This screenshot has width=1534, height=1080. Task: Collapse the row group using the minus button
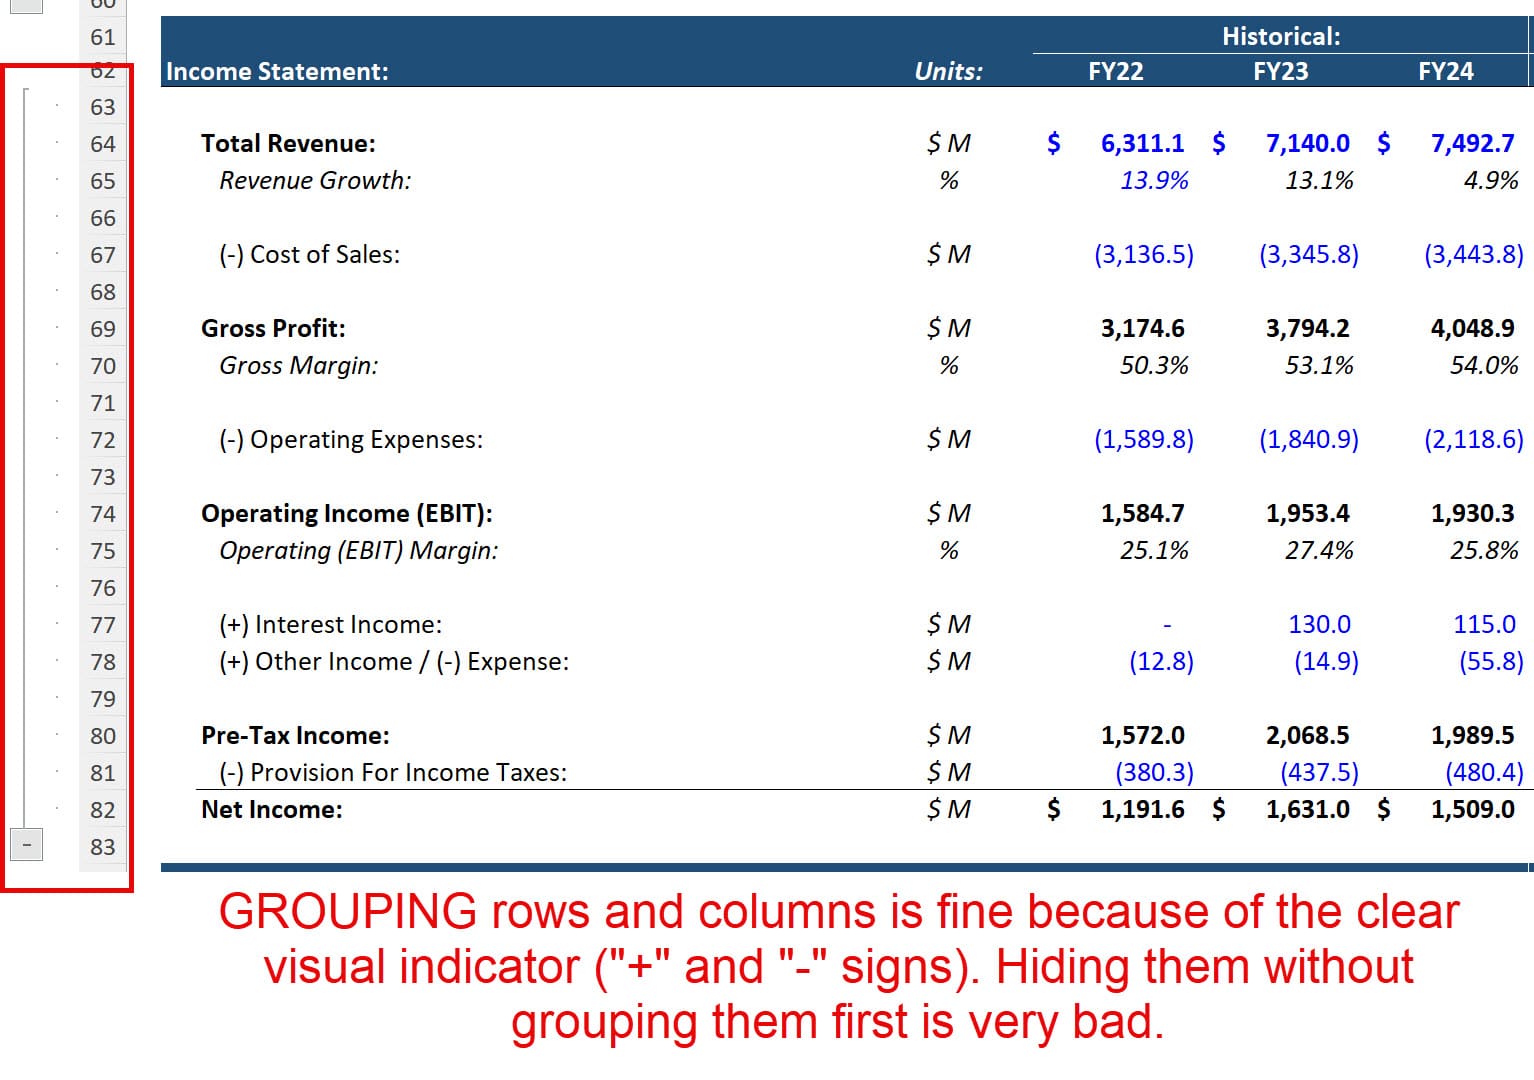coord(27,845)
